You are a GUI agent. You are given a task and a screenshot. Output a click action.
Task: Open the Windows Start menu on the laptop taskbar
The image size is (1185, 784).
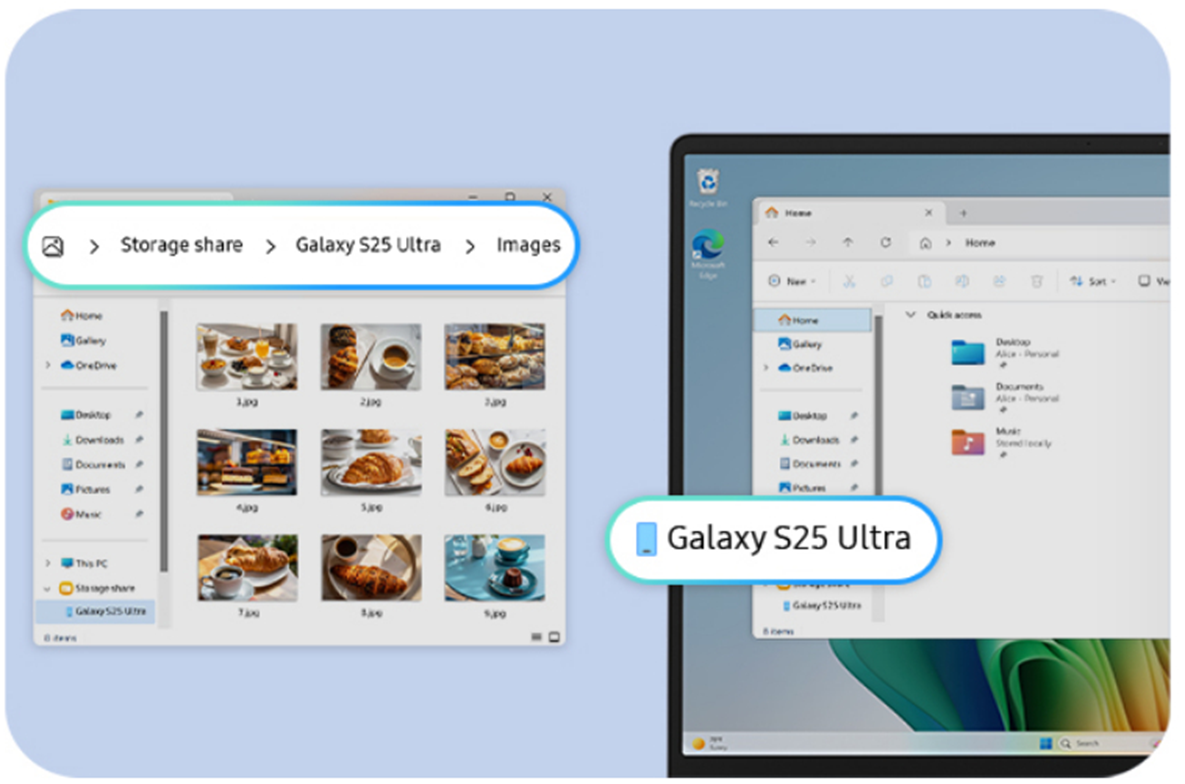click(x=1046, y=744)
